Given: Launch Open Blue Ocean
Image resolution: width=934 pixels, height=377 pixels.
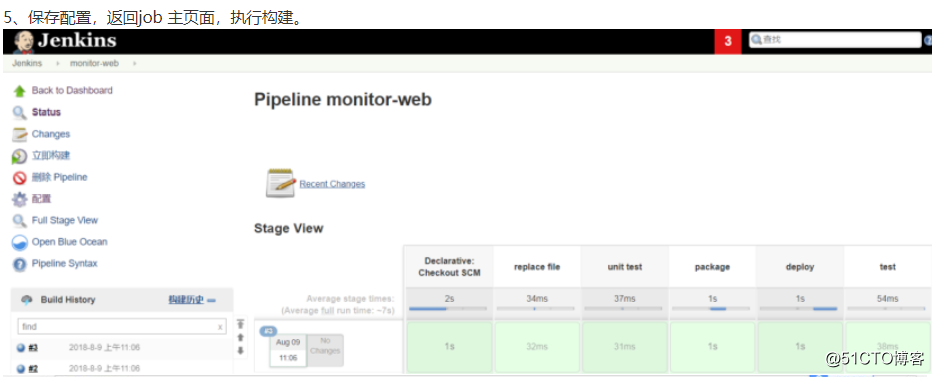Looking at the screenshot, I should (x=70, y=242).
